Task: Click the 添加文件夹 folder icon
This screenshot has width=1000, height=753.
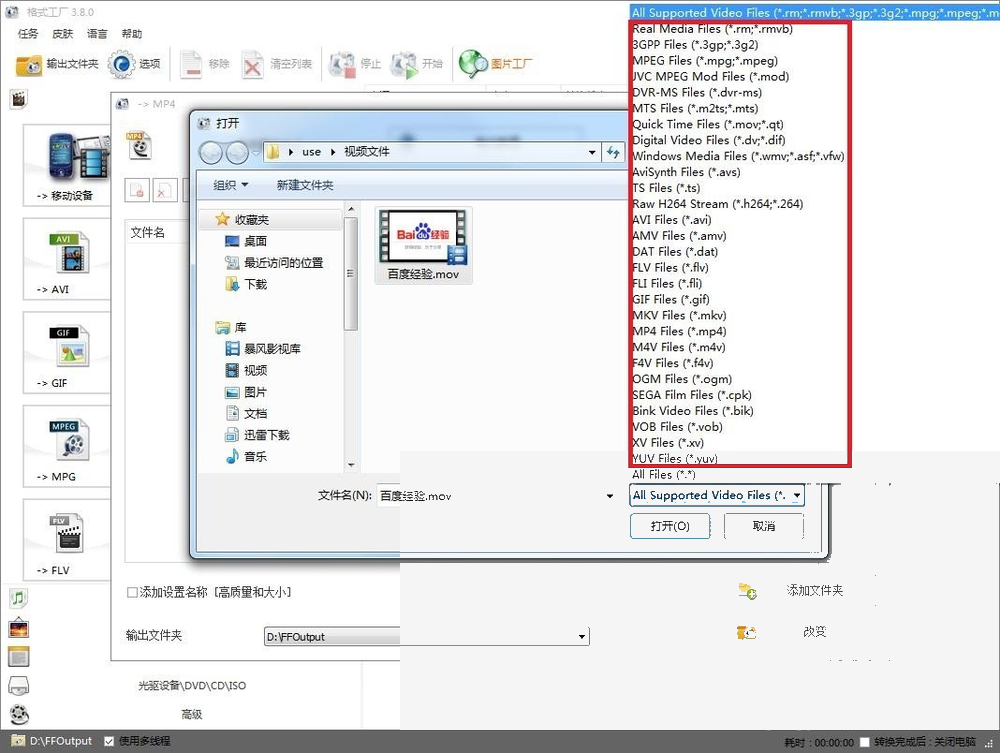Action: click(x=747, y=591)
